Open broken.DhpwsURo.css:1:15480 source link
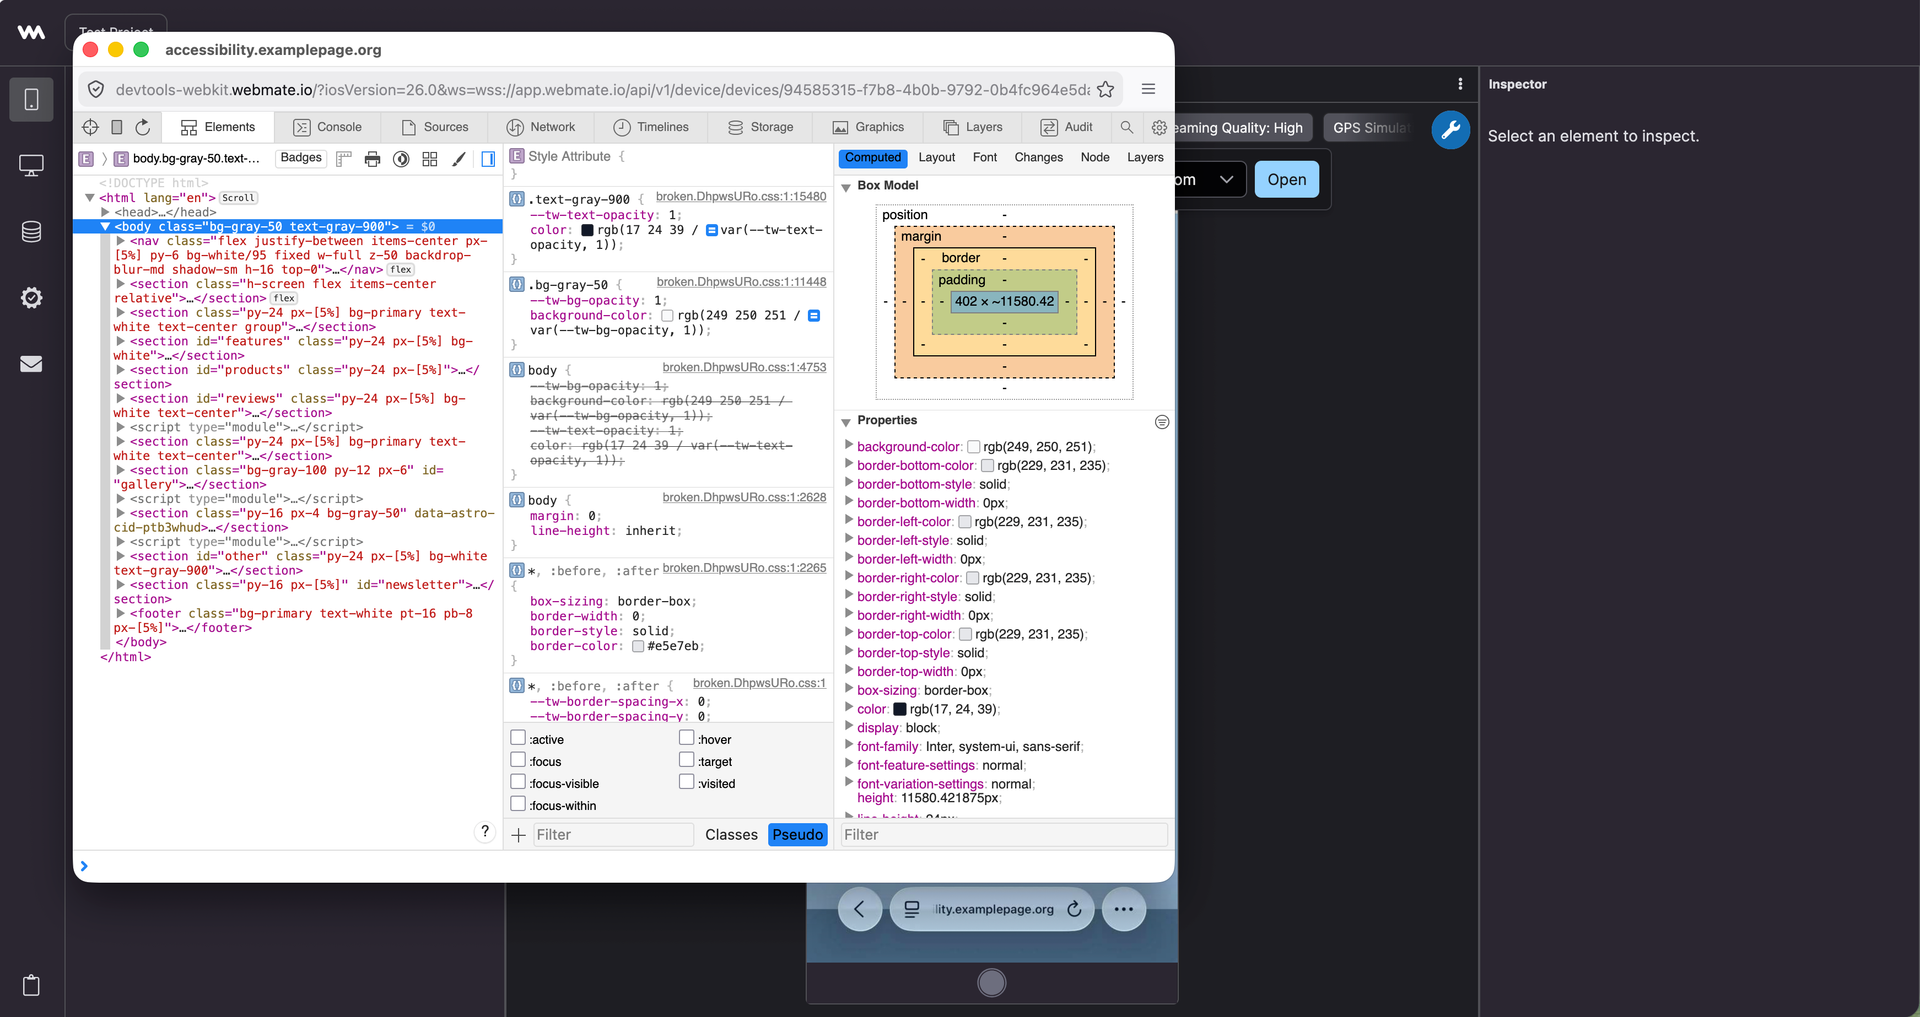The width and height of the screenshot is (1920, 1017). tap(741, 197)
